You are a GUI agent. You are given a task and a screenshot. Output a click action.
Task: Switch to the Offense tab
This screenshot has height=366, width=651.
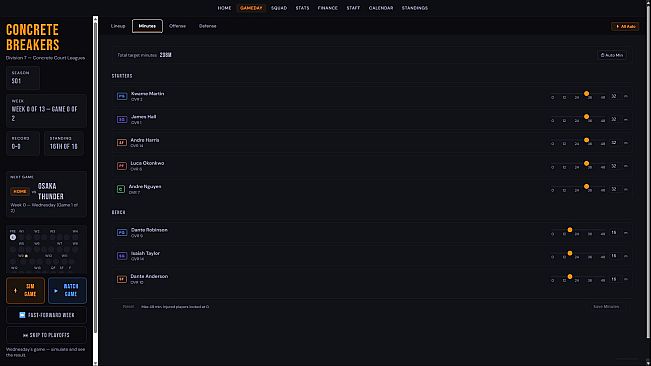tap(177, 26)
